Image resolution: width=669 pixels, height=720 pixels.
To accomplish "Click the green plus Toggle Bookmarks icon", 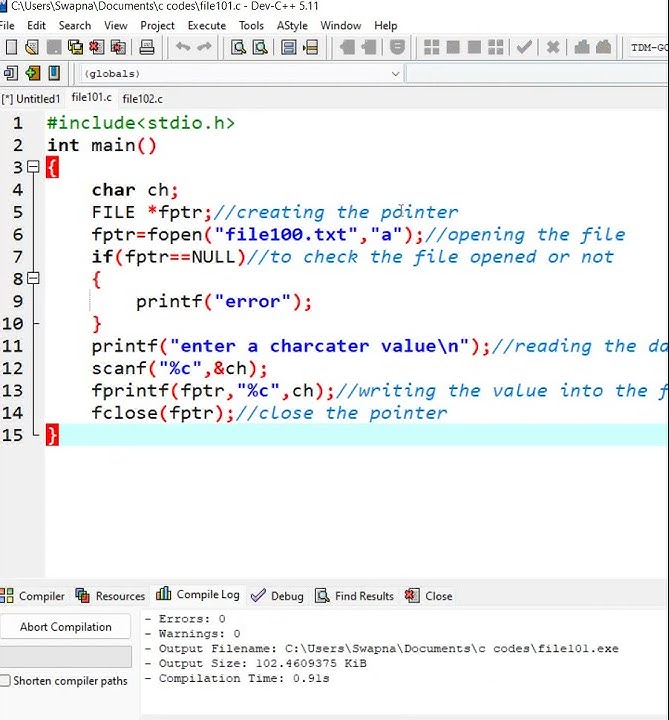I will (33, 73).
